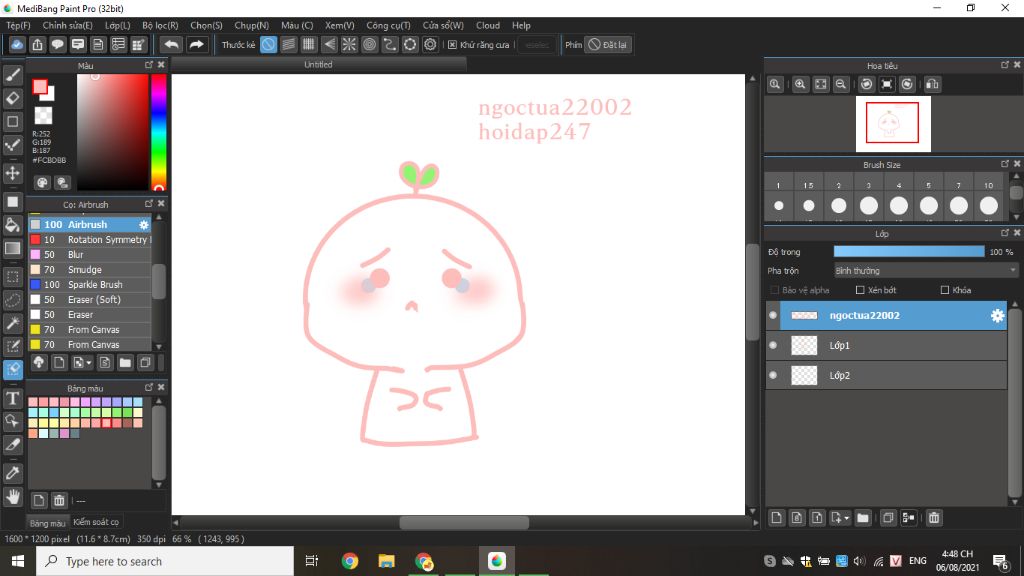Enable parallel lines snap guide
Screen dimensions: 1024x576
(x=289, y=44)
